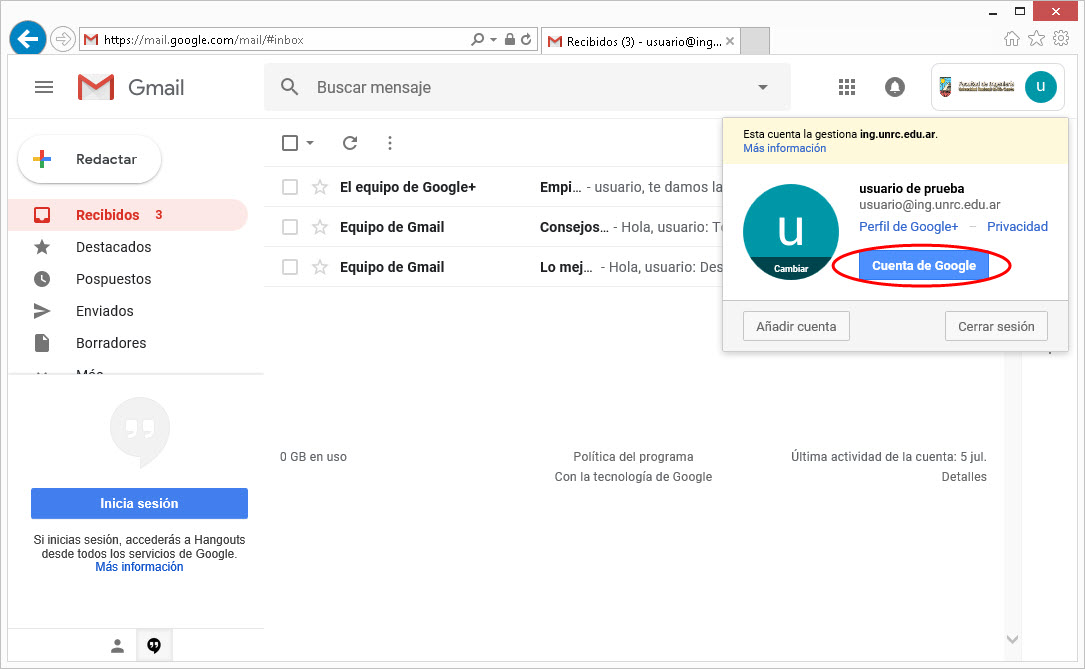1085x669 pixels.
Task: Open the Borradores folder
Action: (111, 342)
